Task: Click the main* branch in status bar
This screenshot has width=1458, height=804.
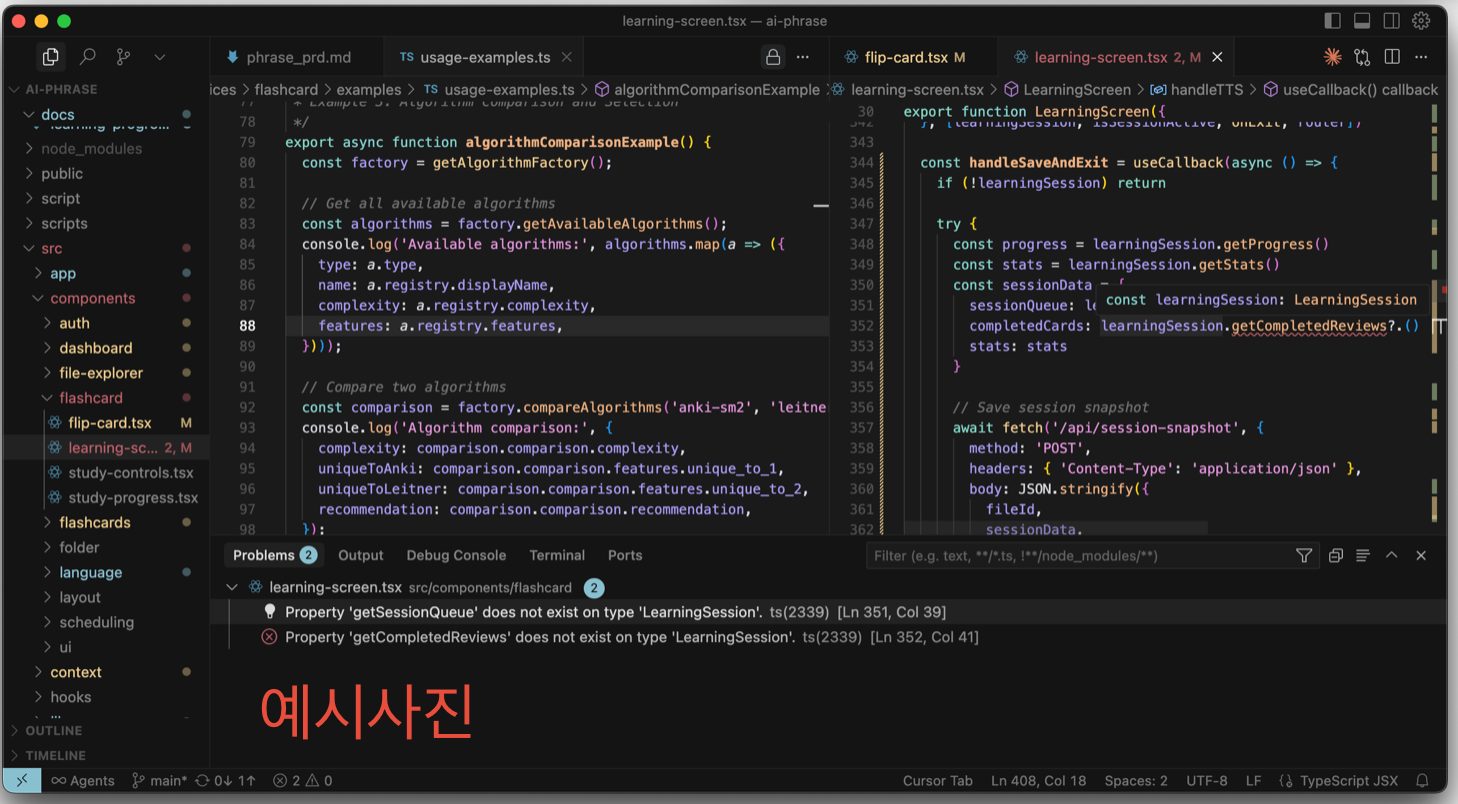Action: [x=160, y=781]
